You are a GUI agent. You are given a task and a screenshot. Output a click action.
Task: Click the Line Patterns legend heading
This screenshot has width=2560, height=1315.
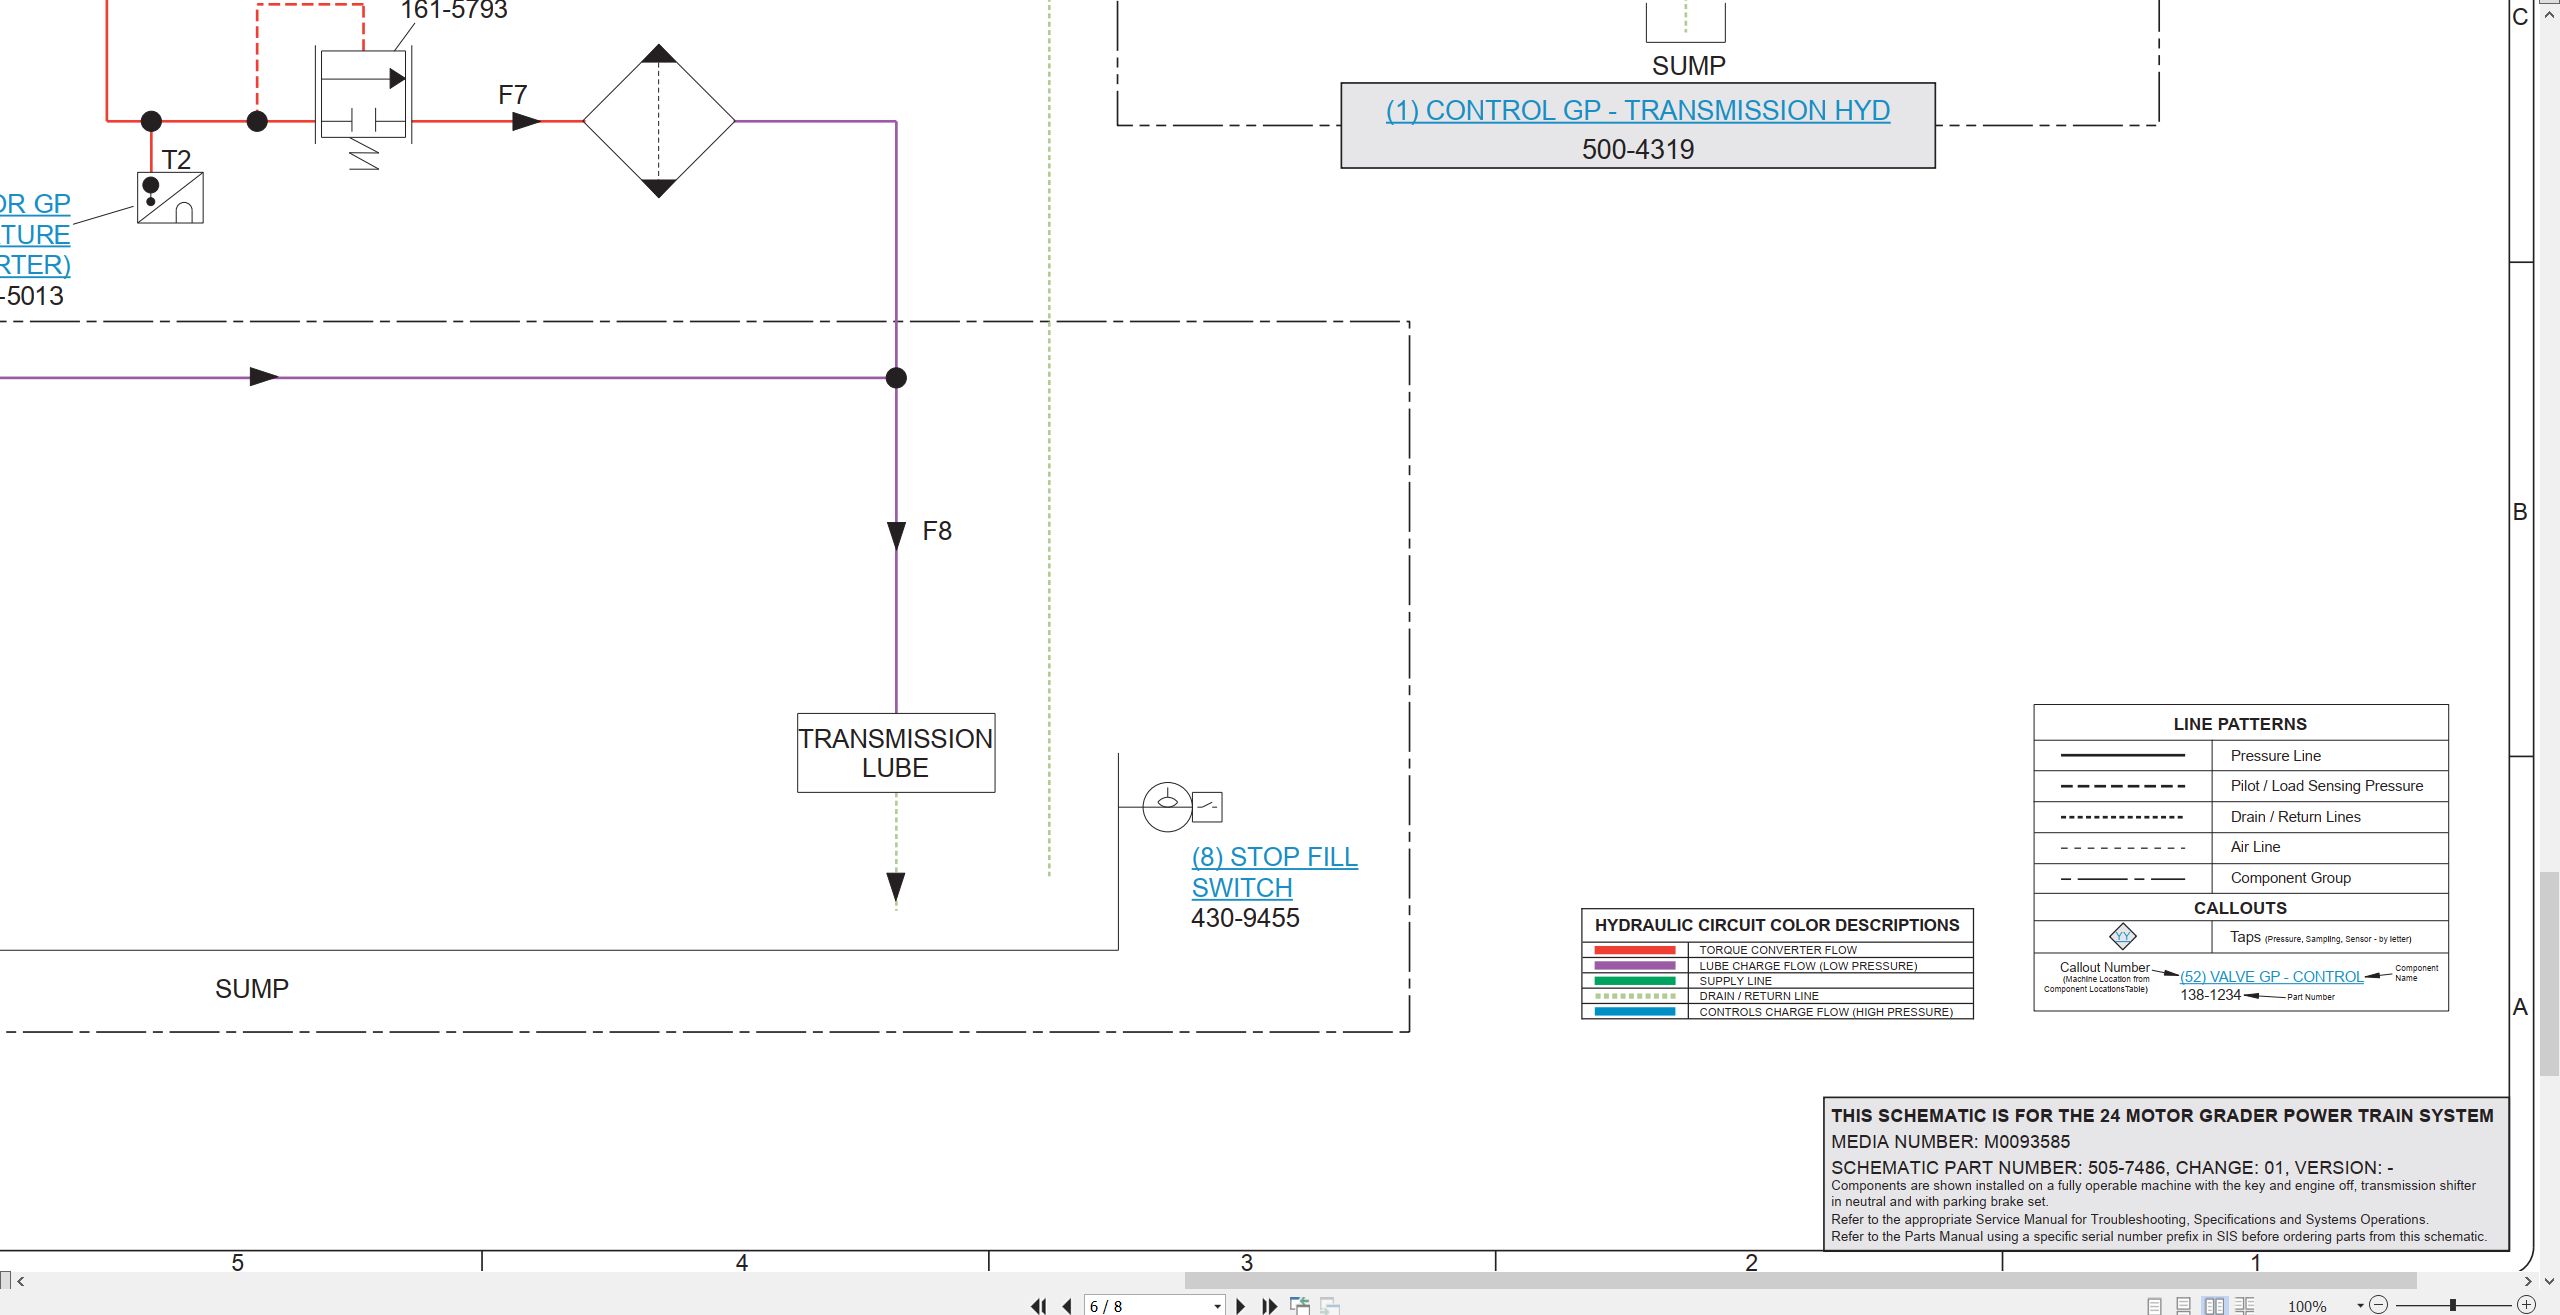tap(2240, 724)
